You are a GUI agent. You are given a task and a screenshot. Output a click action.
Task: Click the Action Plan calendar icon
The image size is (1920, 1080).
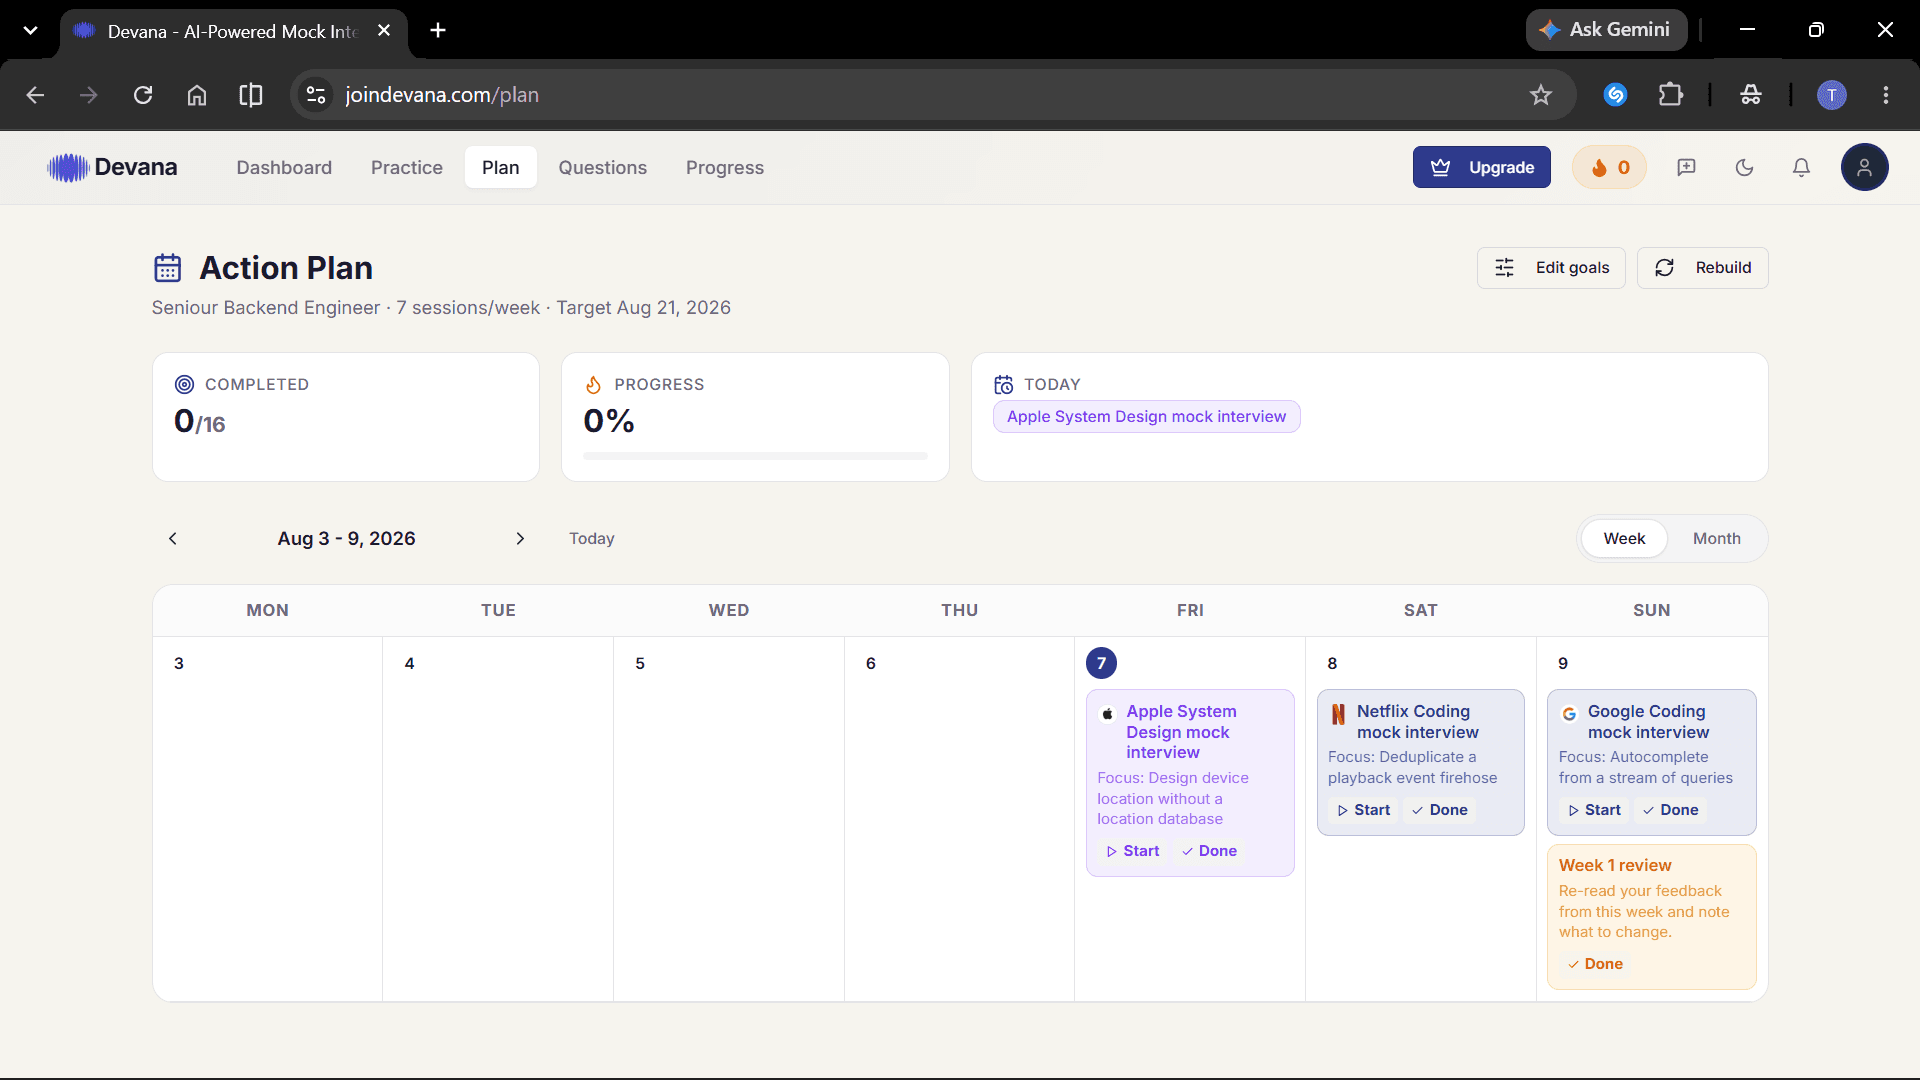(x=167, y=268)
